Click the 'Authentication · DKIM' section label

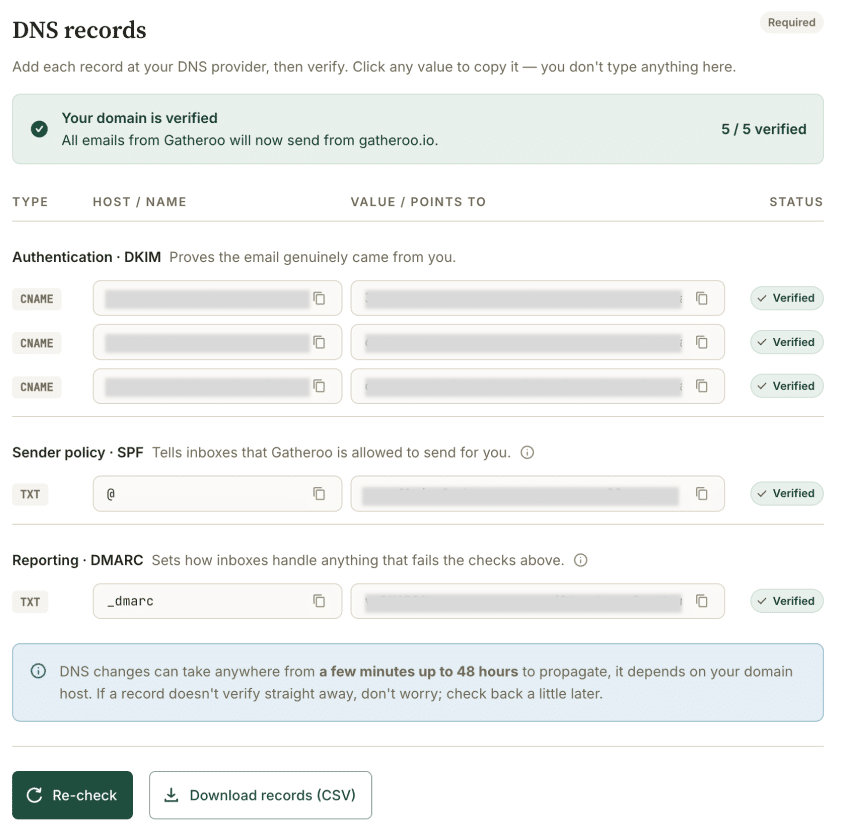click(87, 257)
